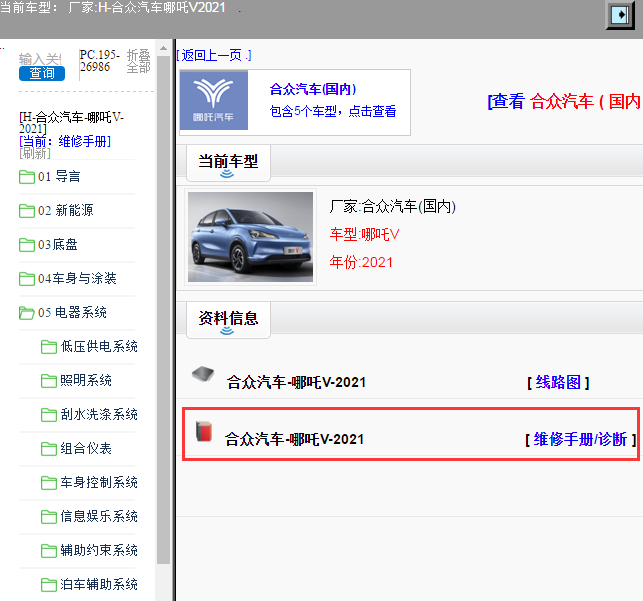Collapse the 05 电器系统 open folder icon
Viewport: 643px width, 601px height.
pos(27,313)
